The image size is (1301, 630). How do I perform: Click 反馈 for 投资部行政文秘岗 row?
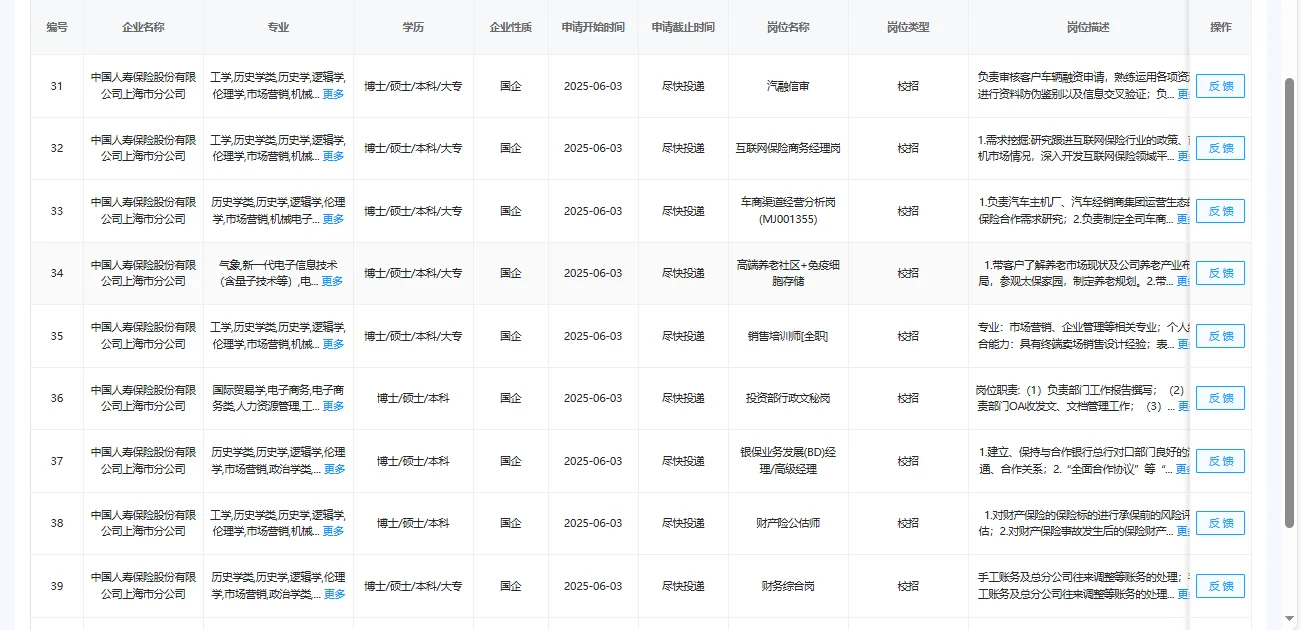point(1219,398)
